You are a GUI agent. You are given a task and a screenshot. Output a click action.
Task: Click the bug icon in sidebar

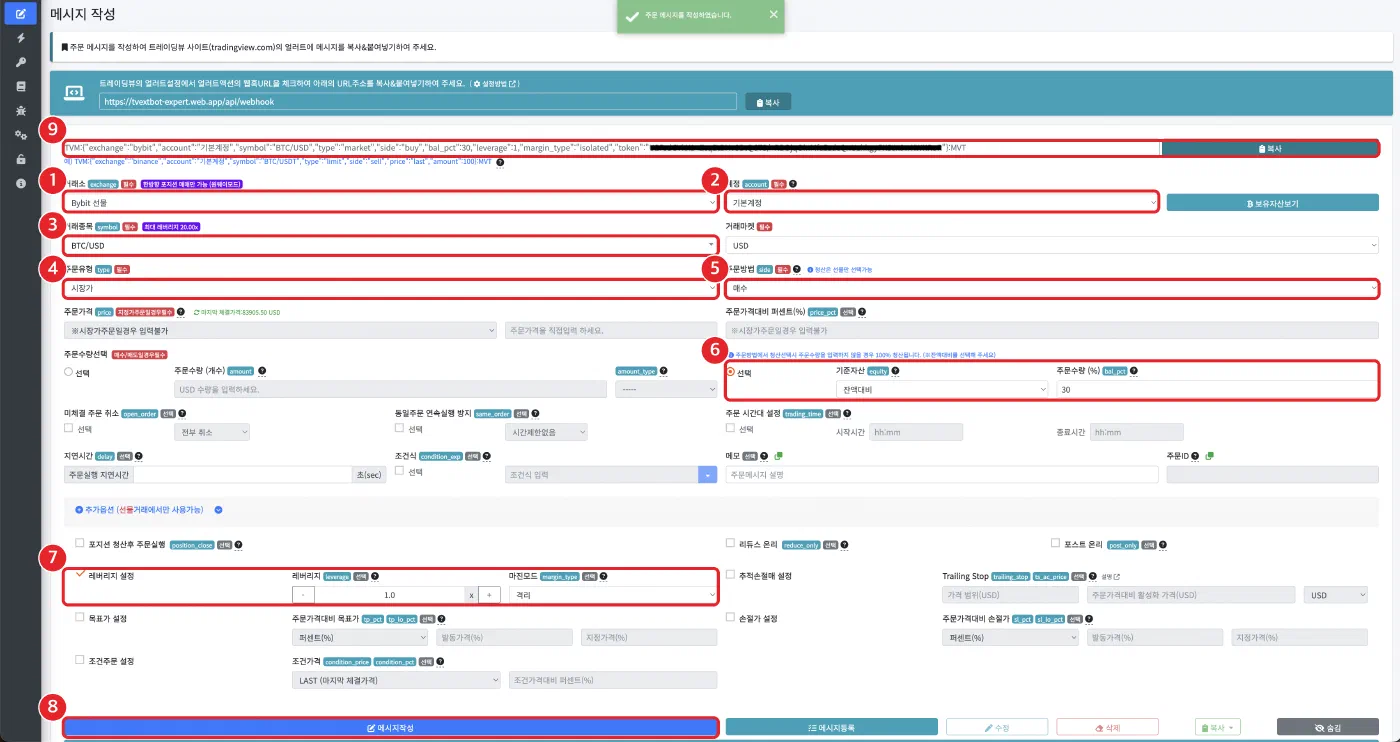21,110
